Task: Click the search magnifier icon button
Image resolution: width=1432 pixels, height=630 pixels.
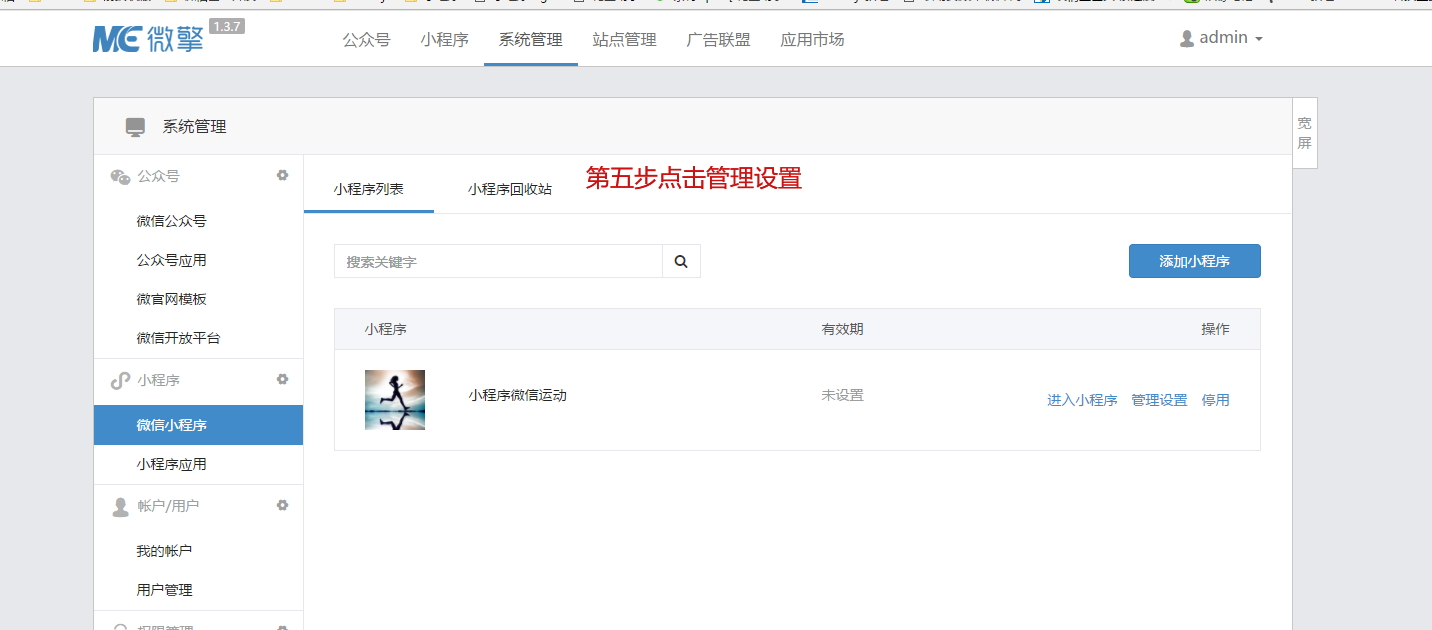Action: point(681,261)
